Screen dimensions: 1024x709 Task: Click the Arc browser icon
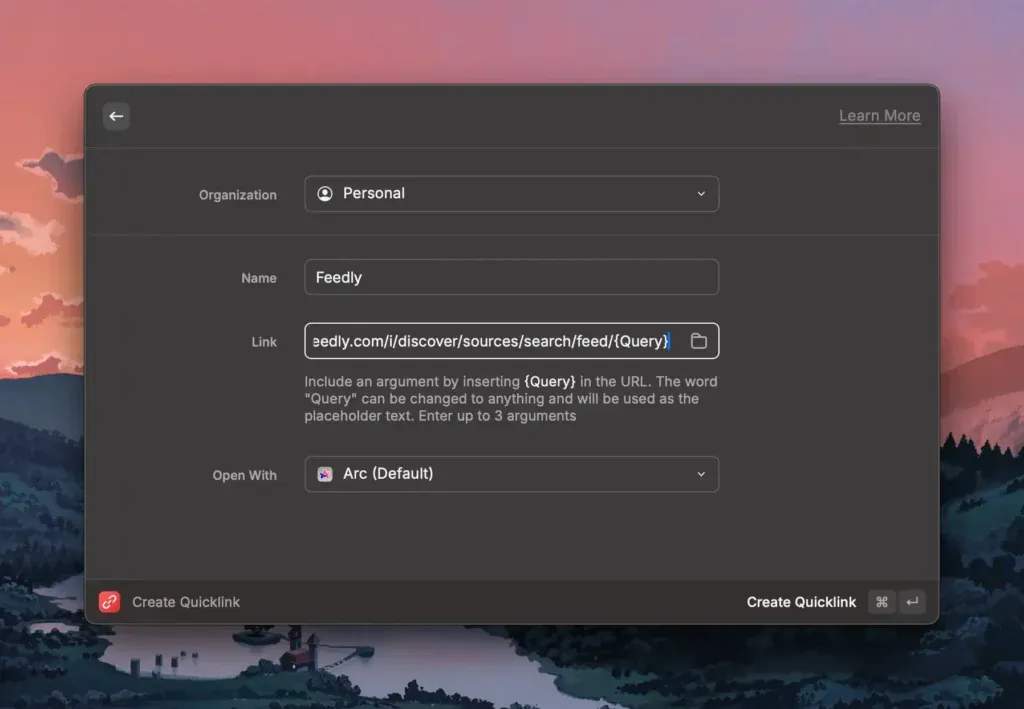(325, 474)
